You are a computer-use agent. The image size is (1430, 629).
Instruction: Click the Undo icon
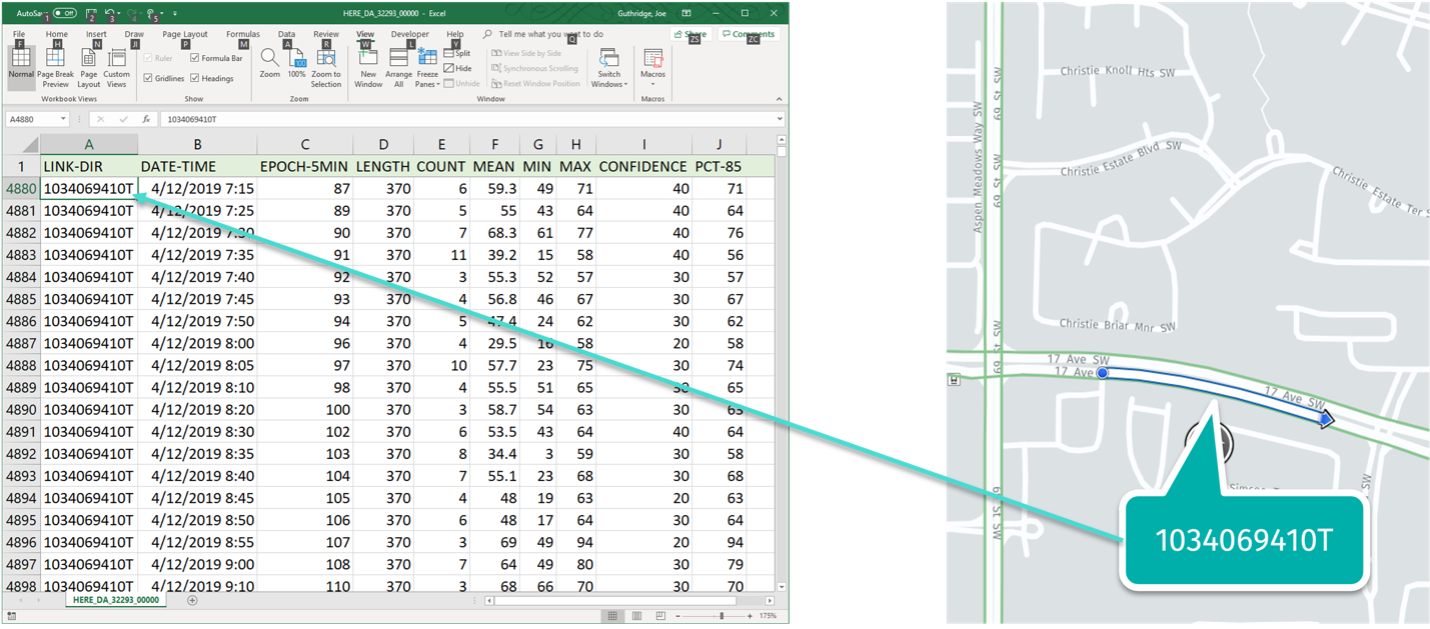[108, 13]
